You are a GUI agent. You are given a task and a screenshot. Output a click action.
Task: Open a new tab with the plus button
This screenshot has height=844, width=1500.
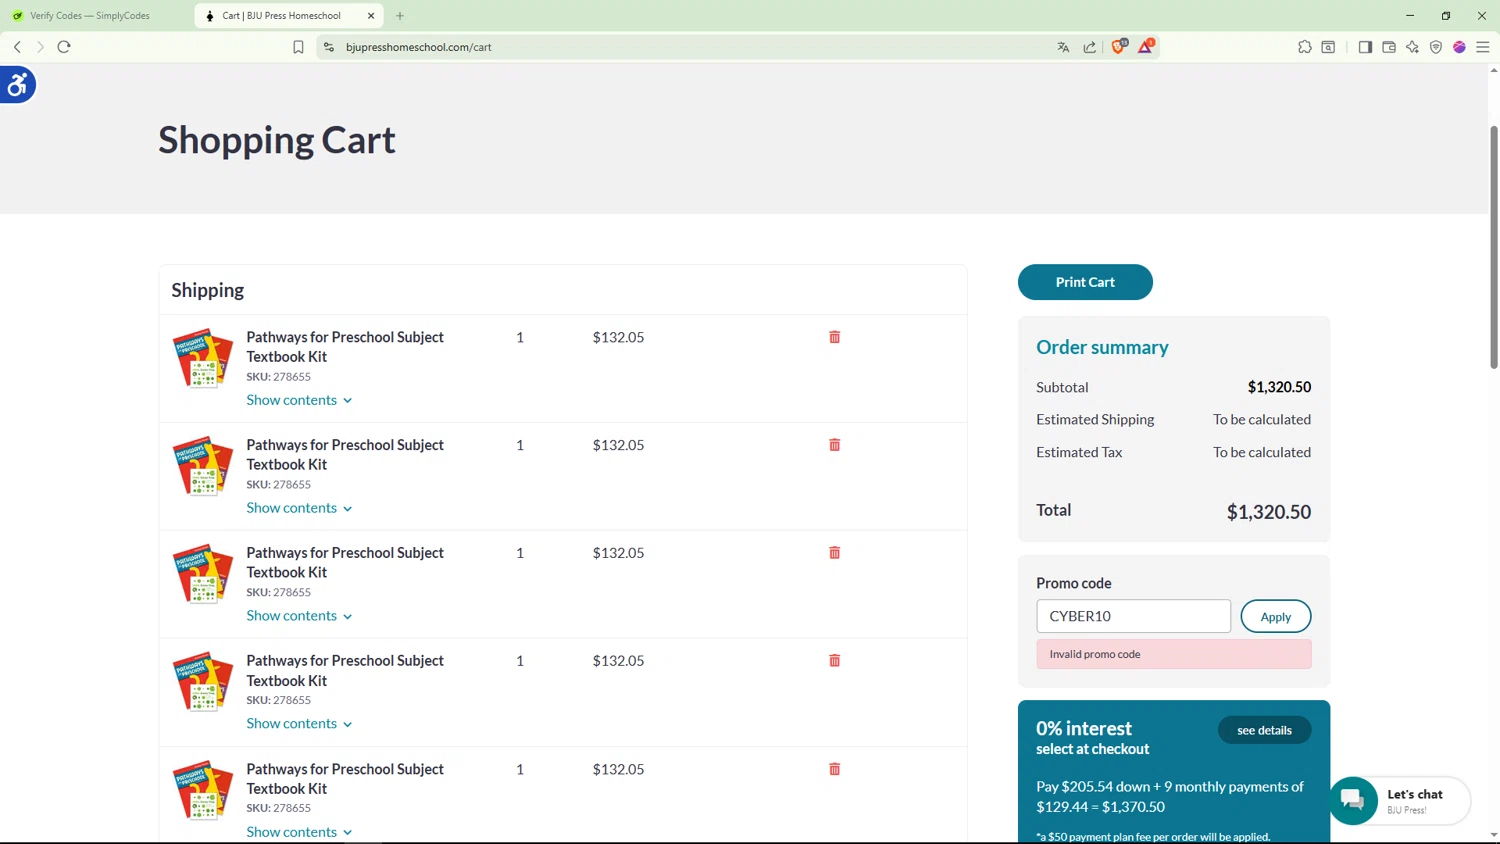[x=400, y=16]
